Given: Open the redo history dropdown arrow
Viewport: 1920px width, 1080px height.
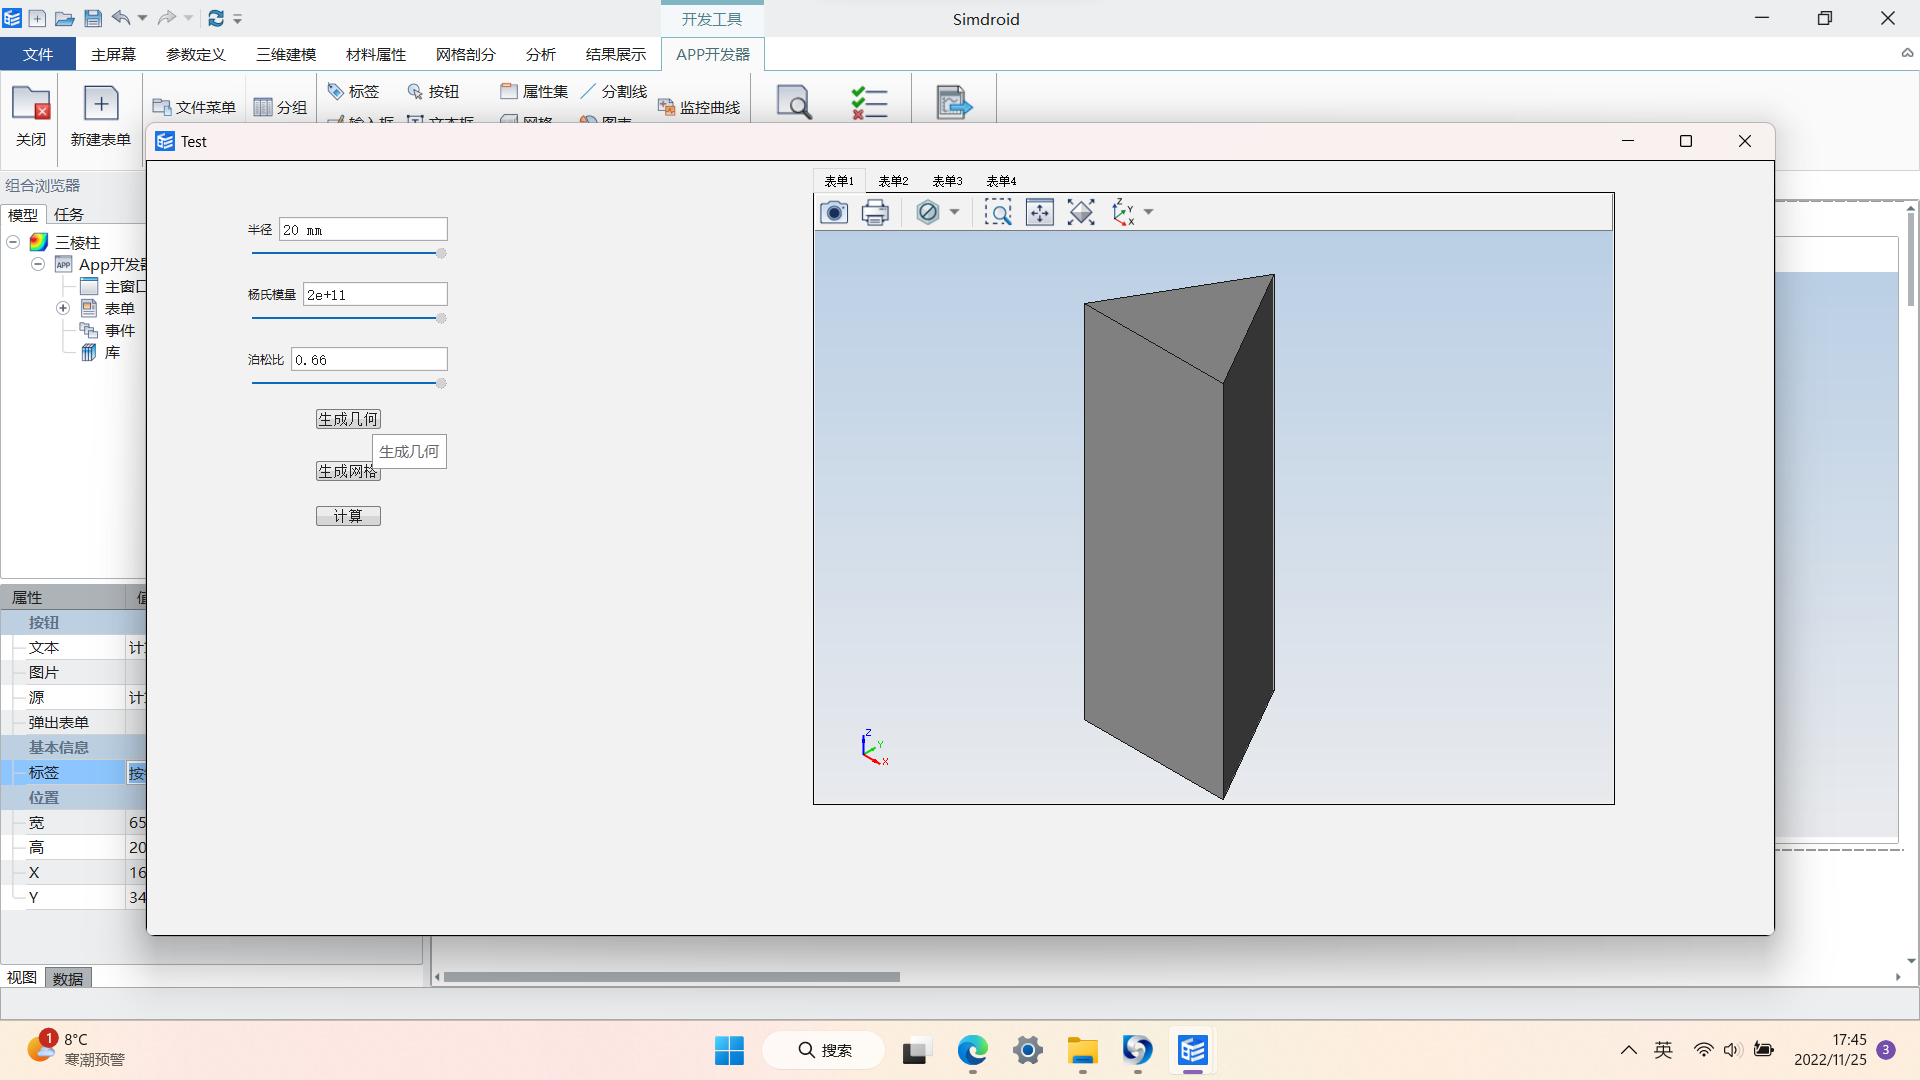Looking at the screenshot, I should coord(188,18).
